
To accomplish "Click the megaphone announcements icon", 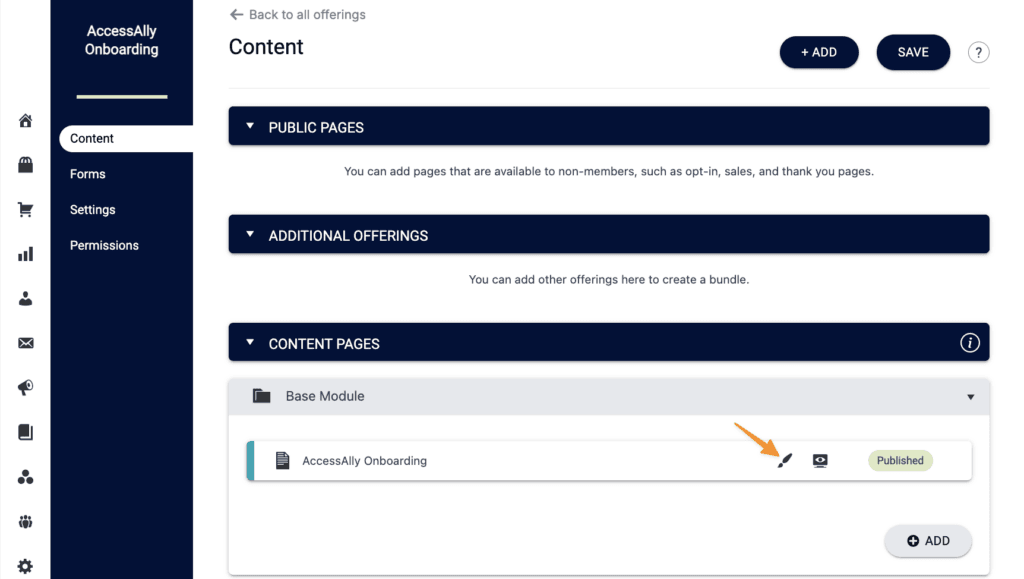I will (26, 388).
